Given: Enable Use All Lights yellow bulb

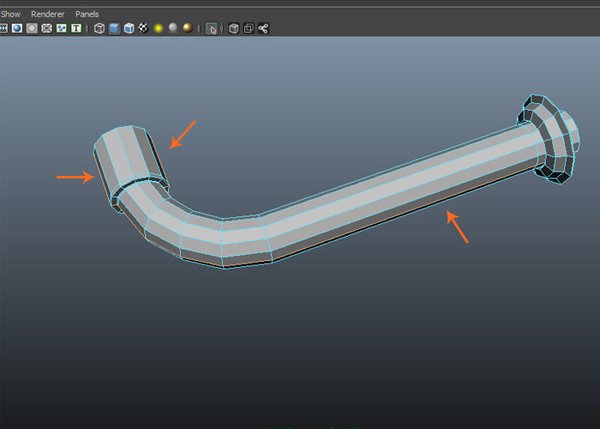Looking at the screenshot, I should 158,28.
